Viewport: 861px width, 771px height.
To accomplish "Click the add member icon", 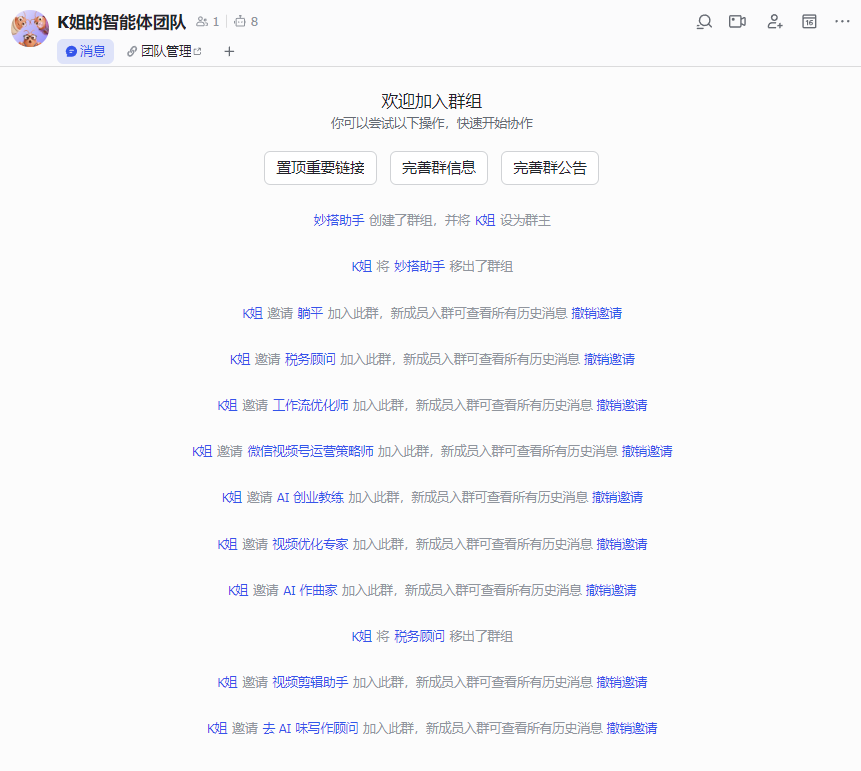I will point(775,21).
